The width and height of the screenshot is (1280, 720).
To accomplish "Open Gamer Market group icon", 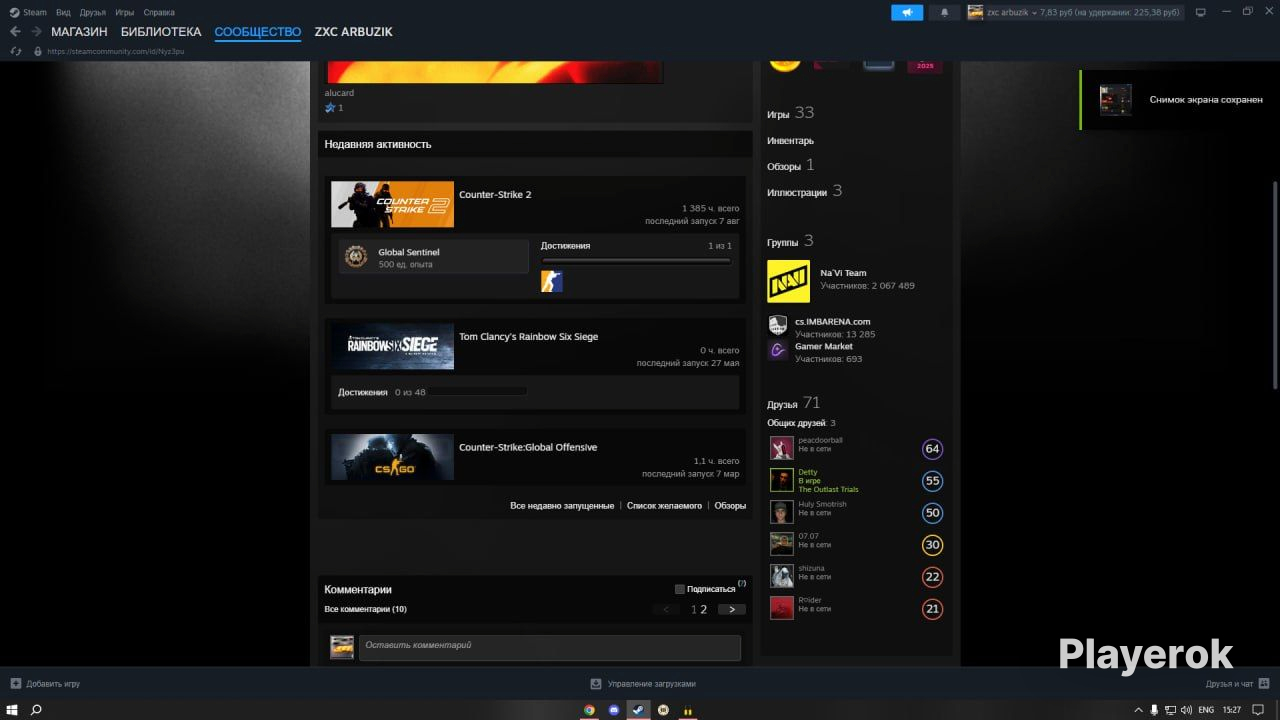I will [777, 350].
